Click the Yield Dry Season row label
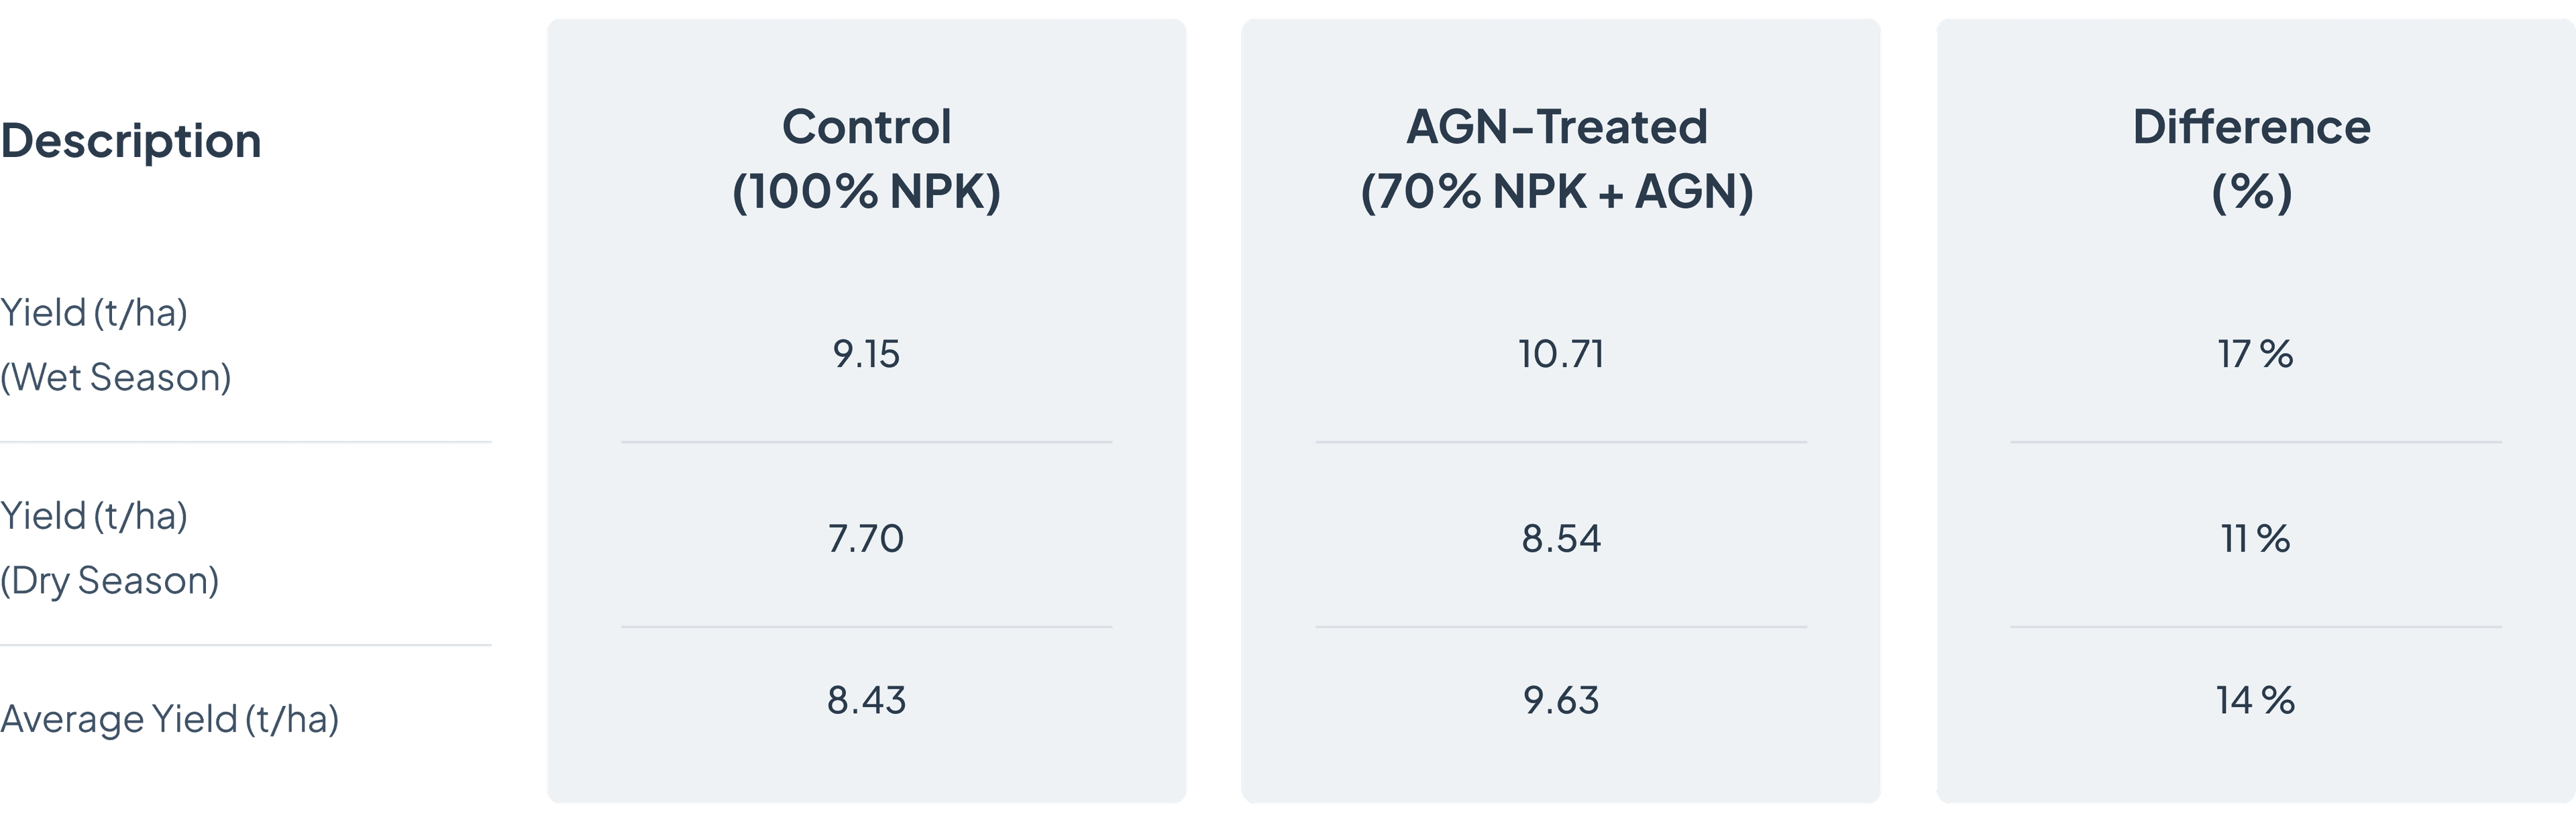This screenshot has height=822, width=2576. coord(110,548)
